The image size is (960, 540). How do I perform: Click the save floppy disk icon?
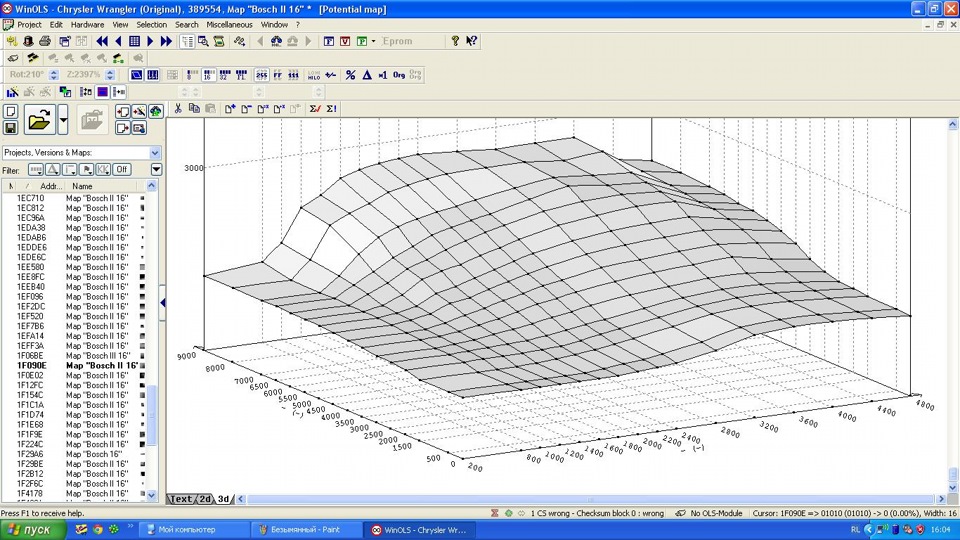pyautogui.click(x=10, y=128)
